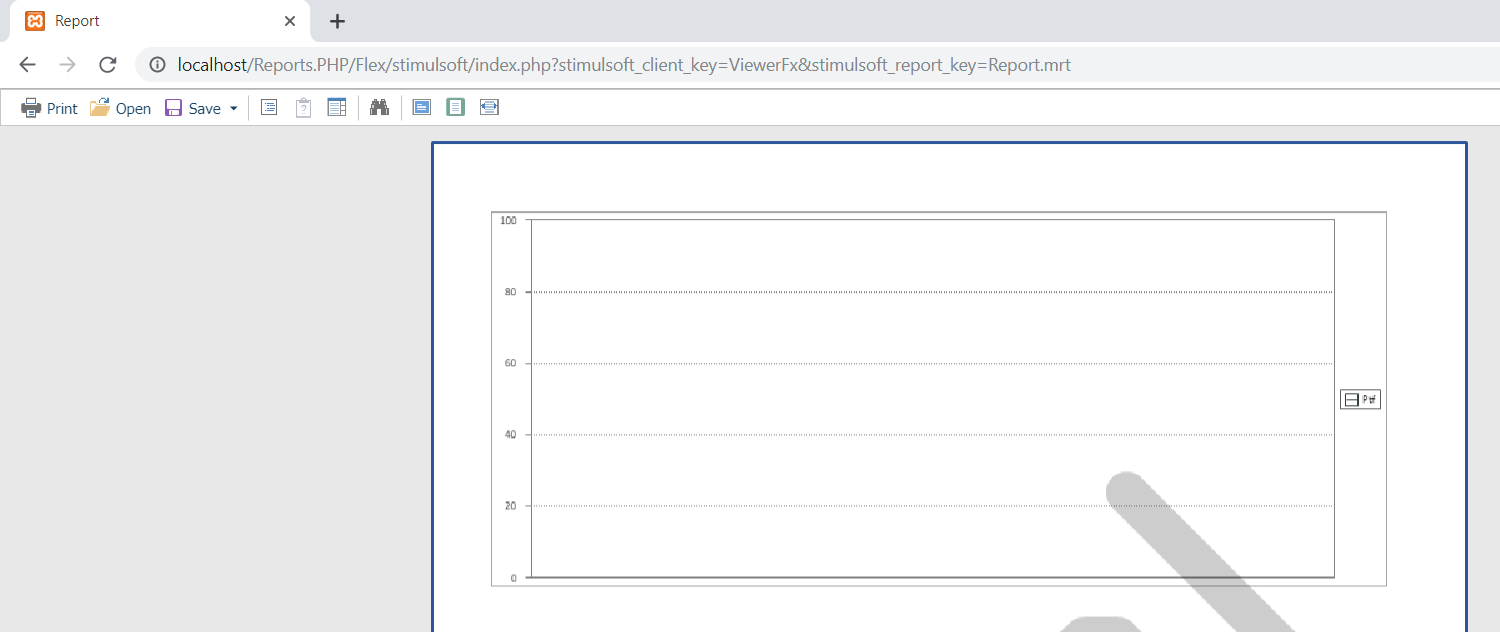Select the fit page width icon
Screen dimensions: 1500x632
click(x=489, y=107)
